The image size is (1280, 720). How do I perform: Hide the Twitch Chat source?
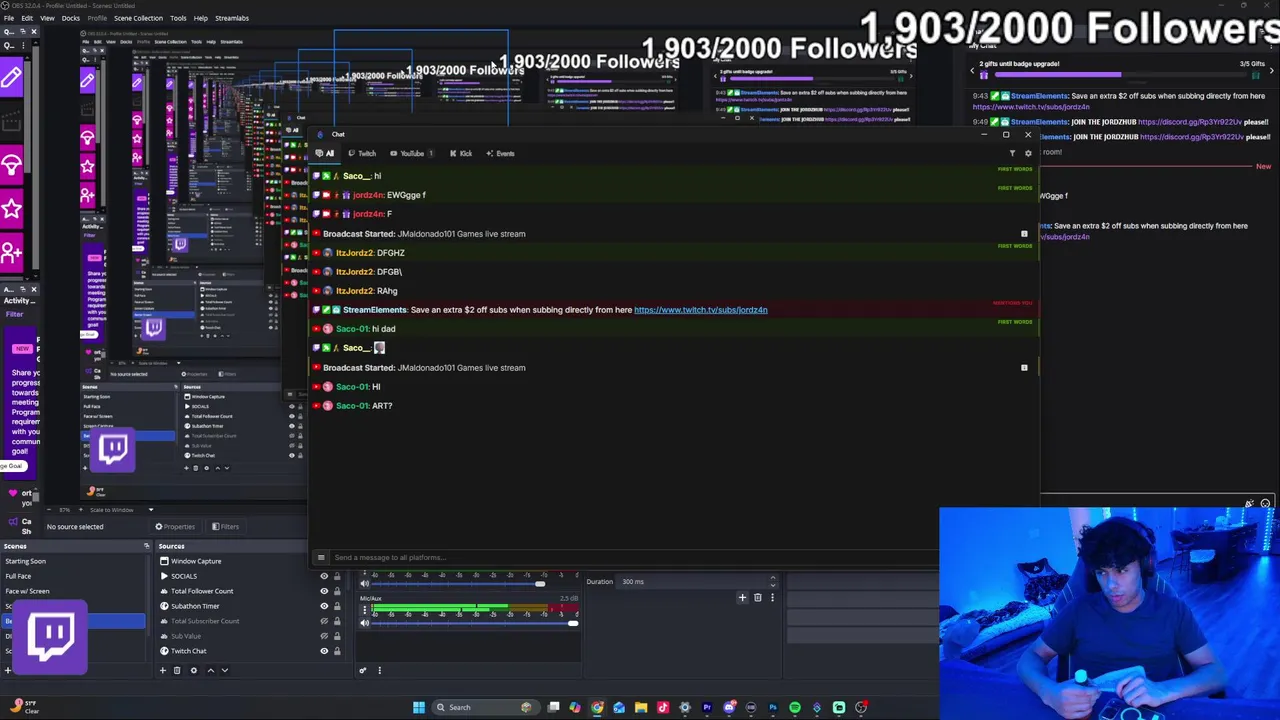point(324,651)
